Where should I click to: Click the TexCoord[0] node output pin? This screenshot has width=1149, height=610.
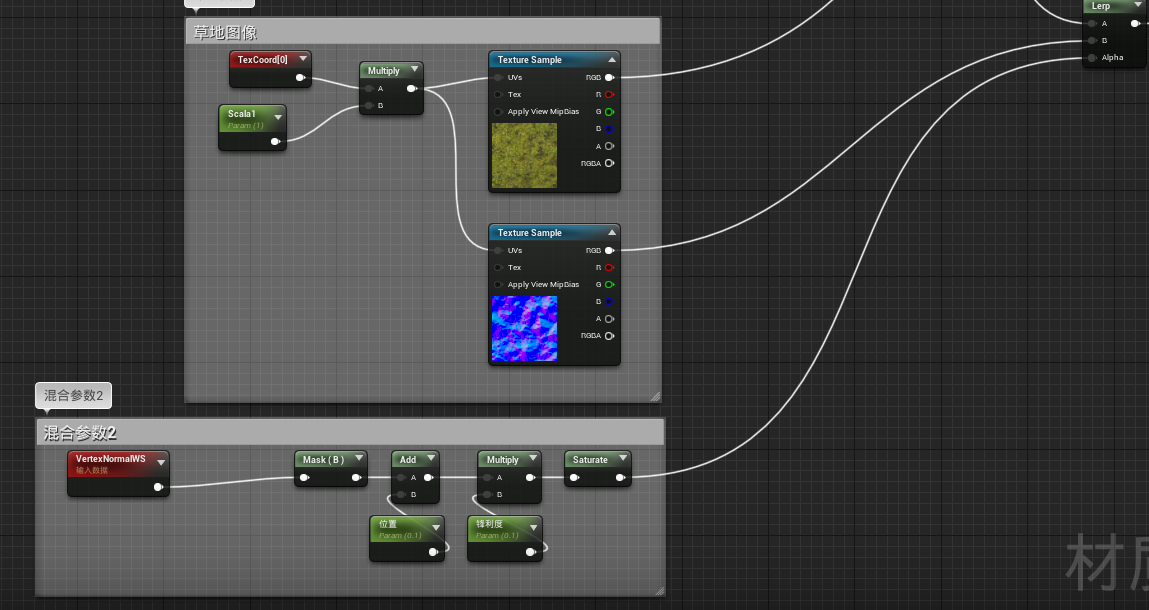(300, 77)
